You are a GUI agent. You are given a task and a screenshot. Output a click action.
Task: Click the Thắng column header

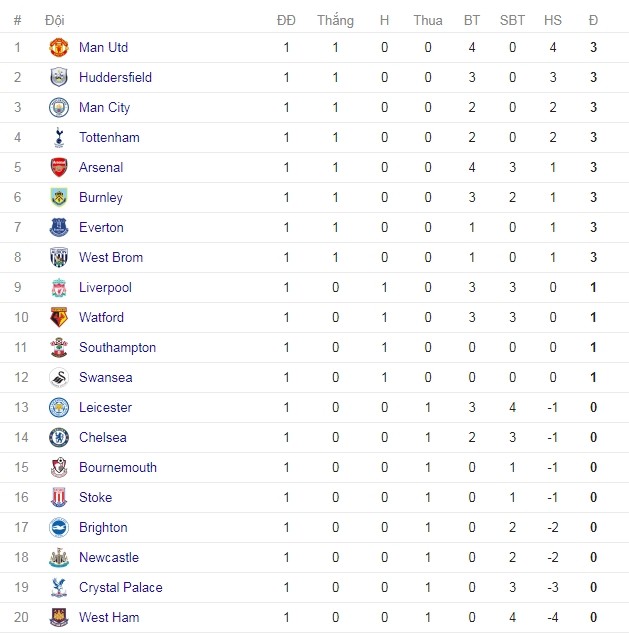[335, 20]
